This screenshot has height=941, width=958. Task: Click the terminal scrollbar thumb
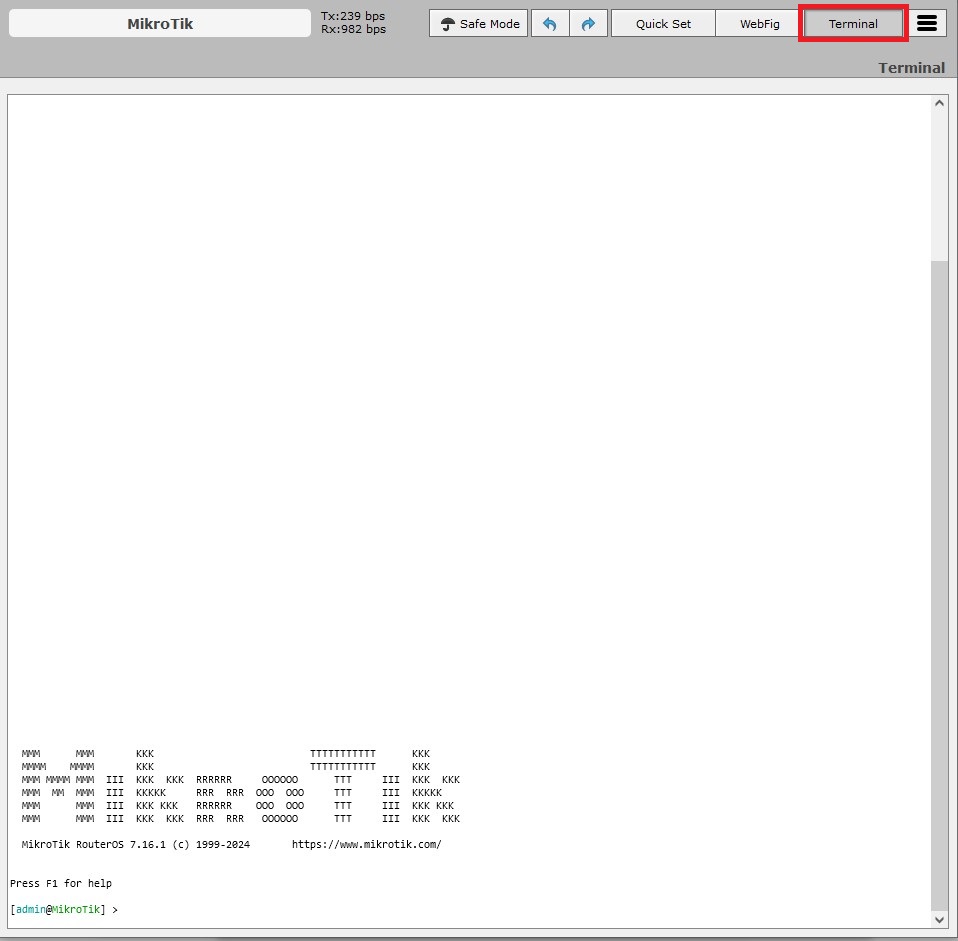[939, 580]
